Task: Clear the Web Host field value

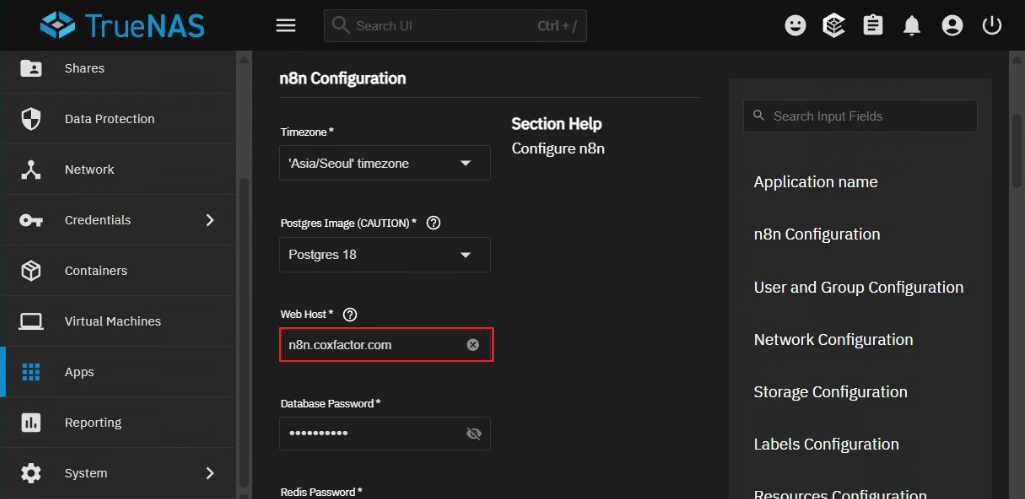Action: pos(473,345)
